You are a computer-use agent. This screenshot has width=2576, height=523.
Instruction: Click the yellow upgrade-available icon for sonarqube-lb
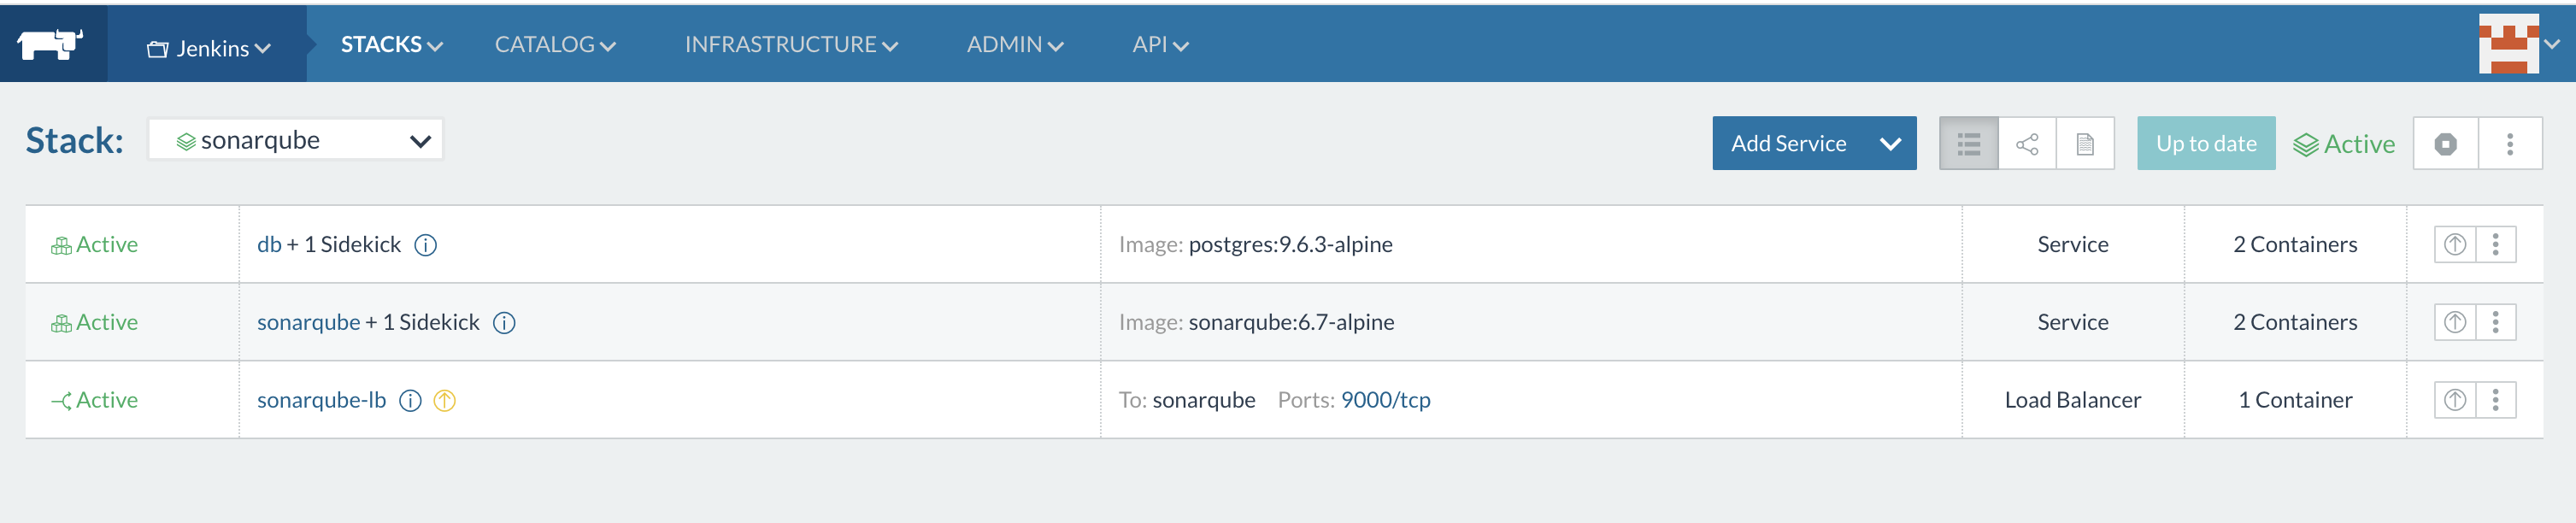(x=444, y=401)
